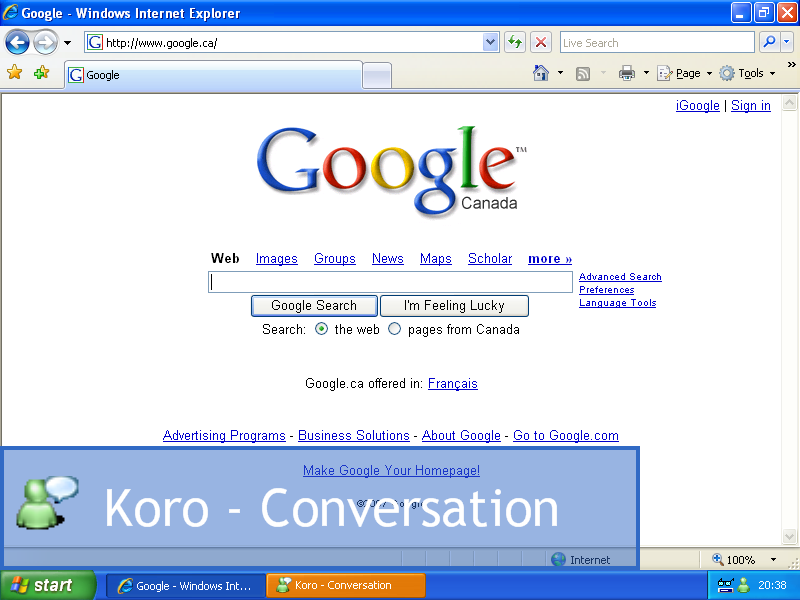Select 'pages from Canada' radio button
Screen dimensions: 800x600
tap(394, 329)
